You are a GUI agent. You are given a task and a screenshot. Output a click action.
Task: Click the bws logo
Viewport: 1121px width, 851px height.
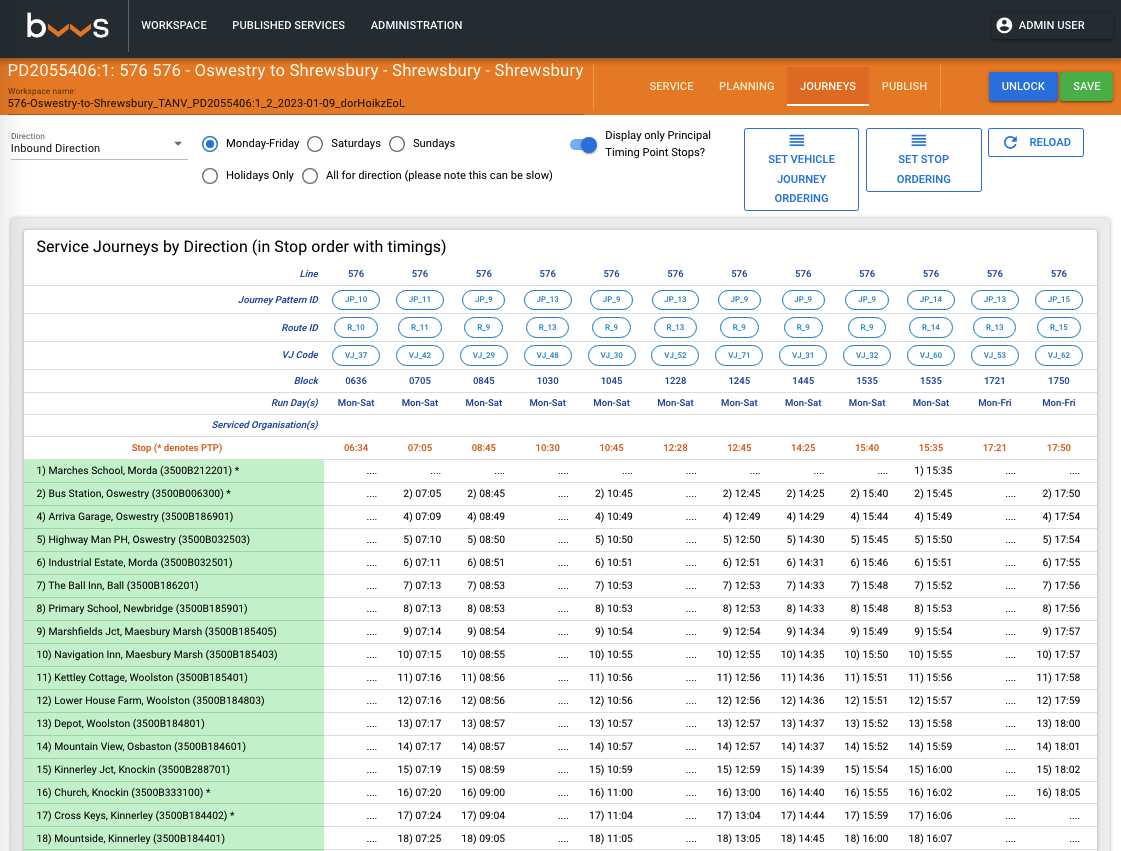coord(64,27)
